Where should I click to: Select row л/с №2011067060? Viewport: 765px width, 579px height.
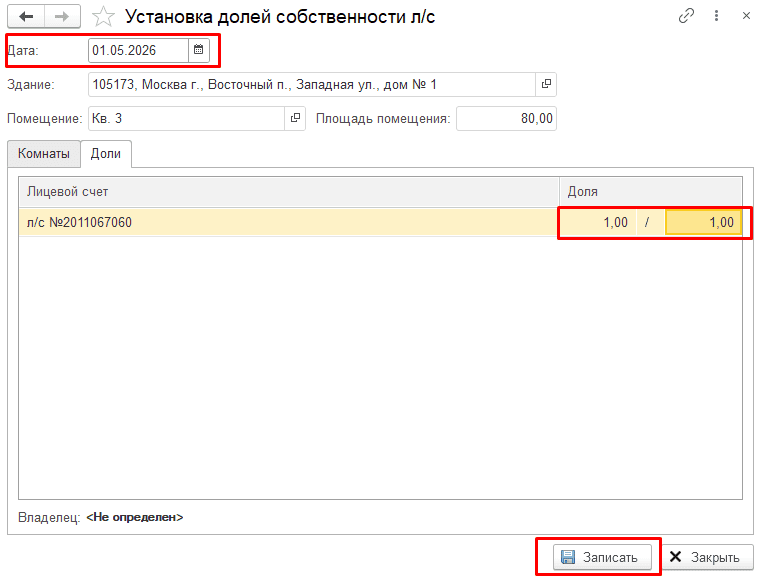point(289,222)
